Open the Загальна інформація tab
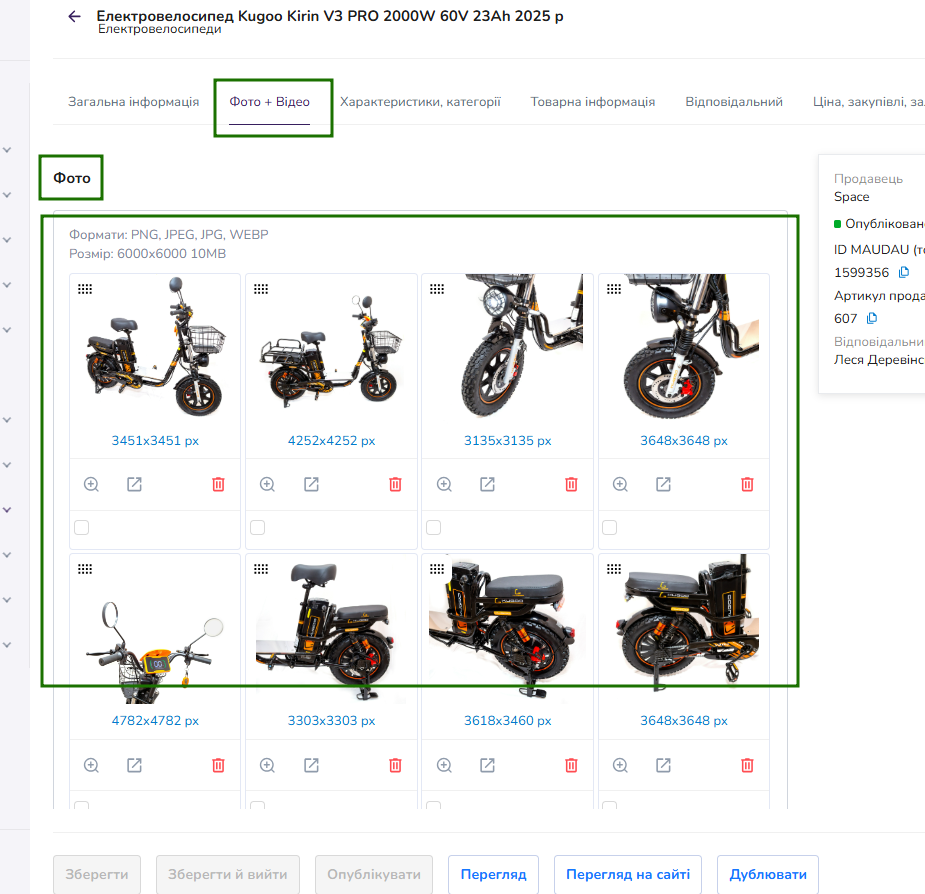This screenshot has width=925, height=894. point(133,101)
